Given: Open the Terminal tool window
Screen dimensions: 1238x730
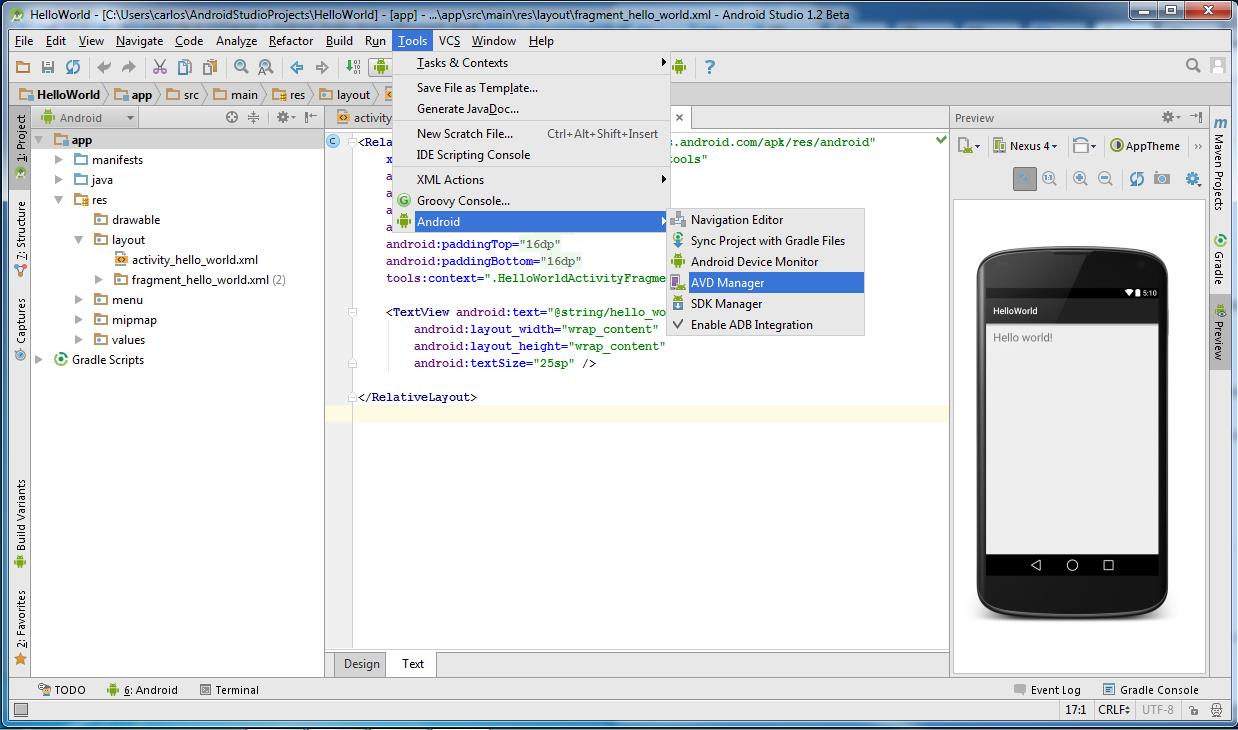Looking at the screenshot, I should (229, 690).
